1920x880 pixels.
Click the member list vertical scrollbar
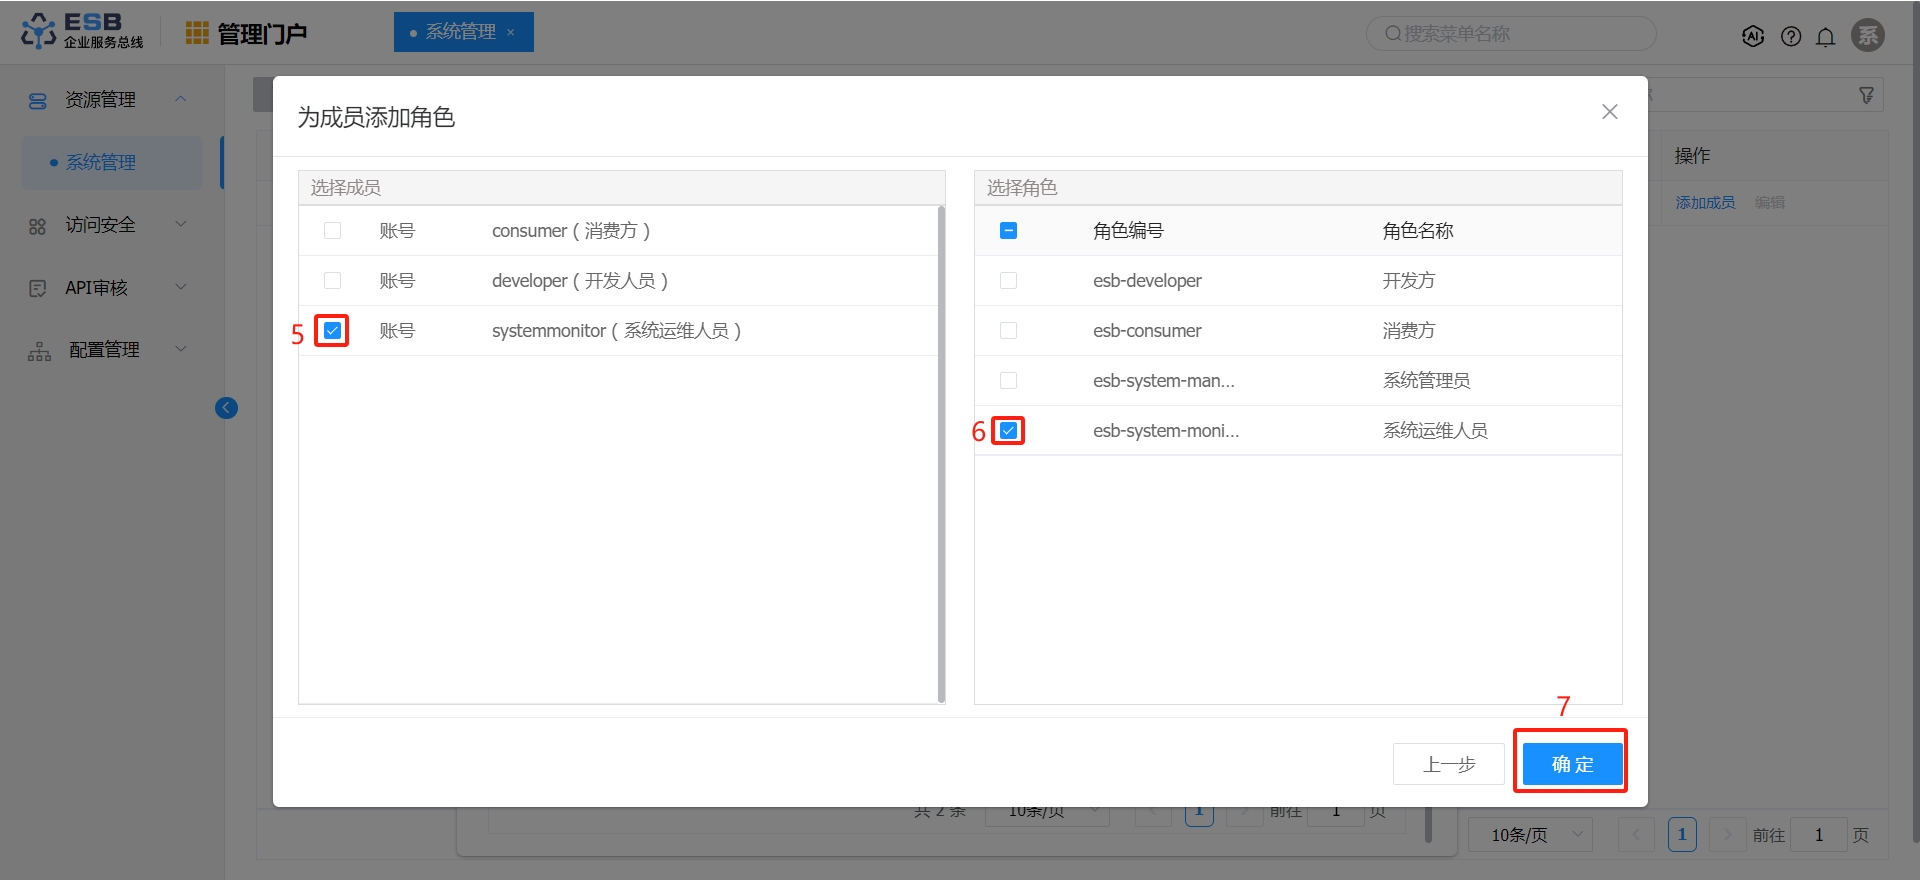941,454
